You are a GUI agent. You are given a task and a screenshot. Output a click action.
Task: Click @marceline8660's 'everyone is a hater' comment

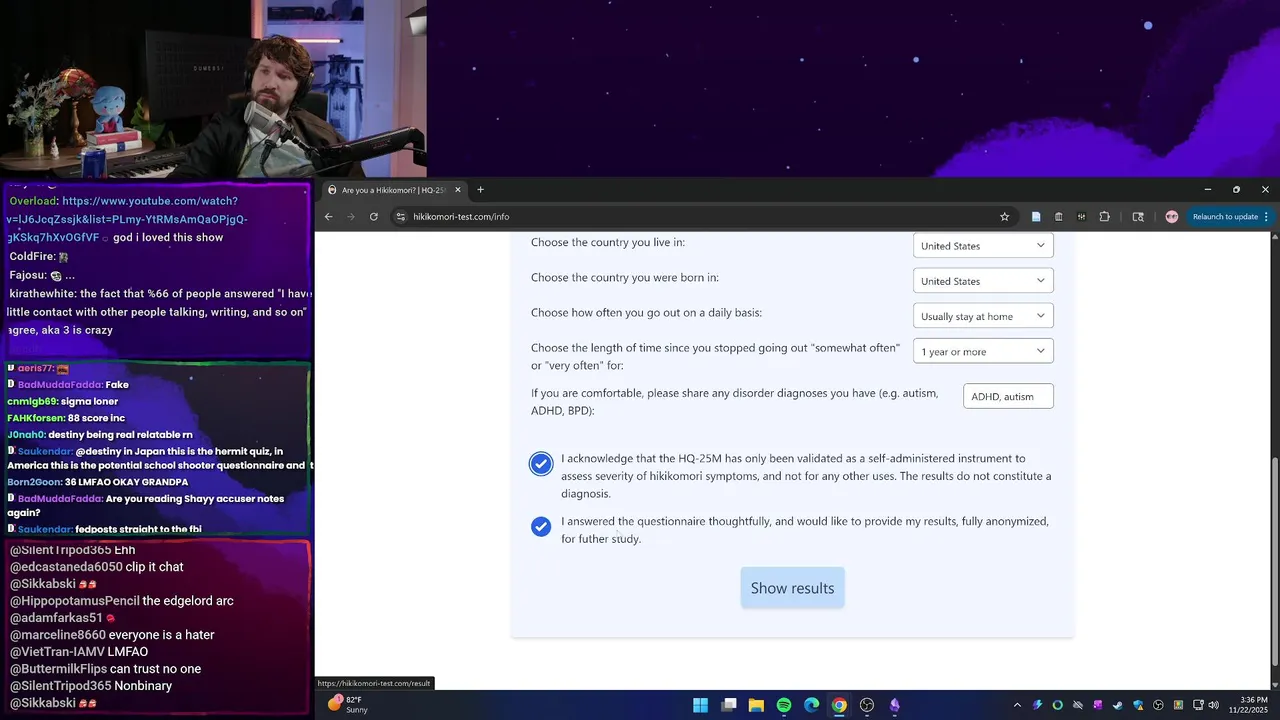coord(112,635)
